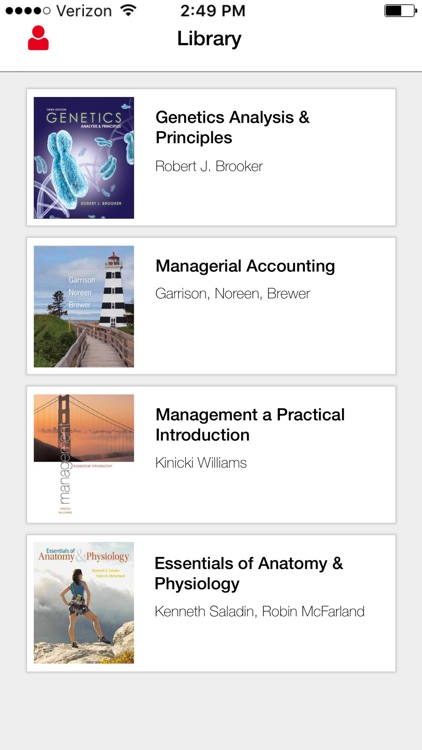Select the Managerial Accounting title
422x750 pixels.
[245, 266]
